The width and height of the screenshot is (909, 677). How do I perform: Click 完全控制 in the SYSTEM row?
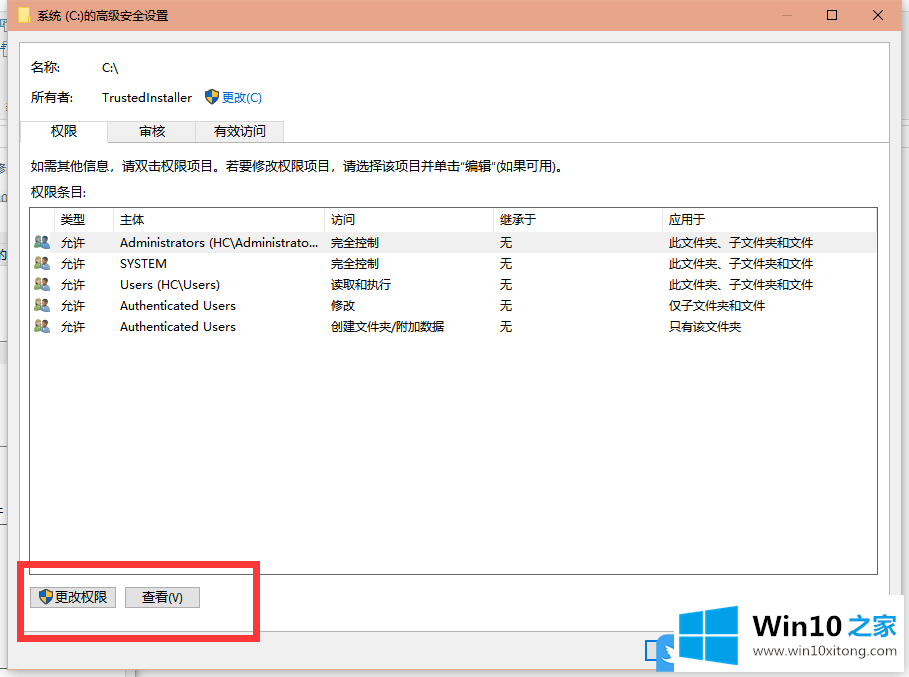[x=355, y=264]
